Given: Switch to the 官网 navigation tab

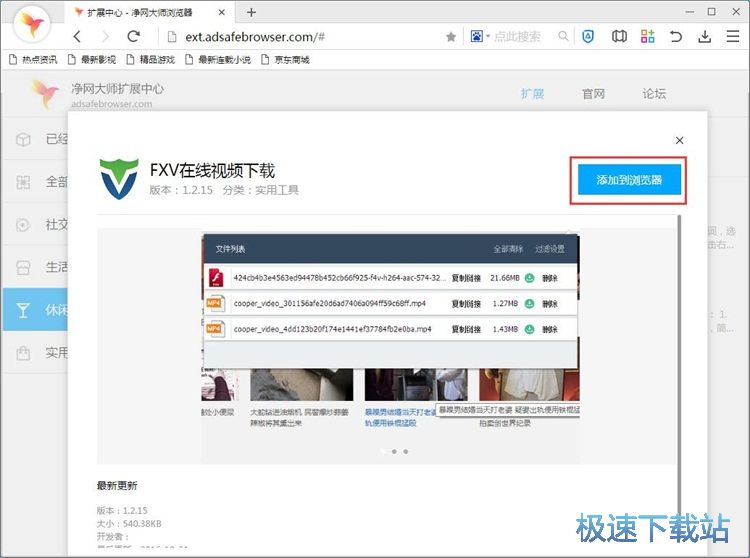Looking at the screenshot, I should pos(593,94).
